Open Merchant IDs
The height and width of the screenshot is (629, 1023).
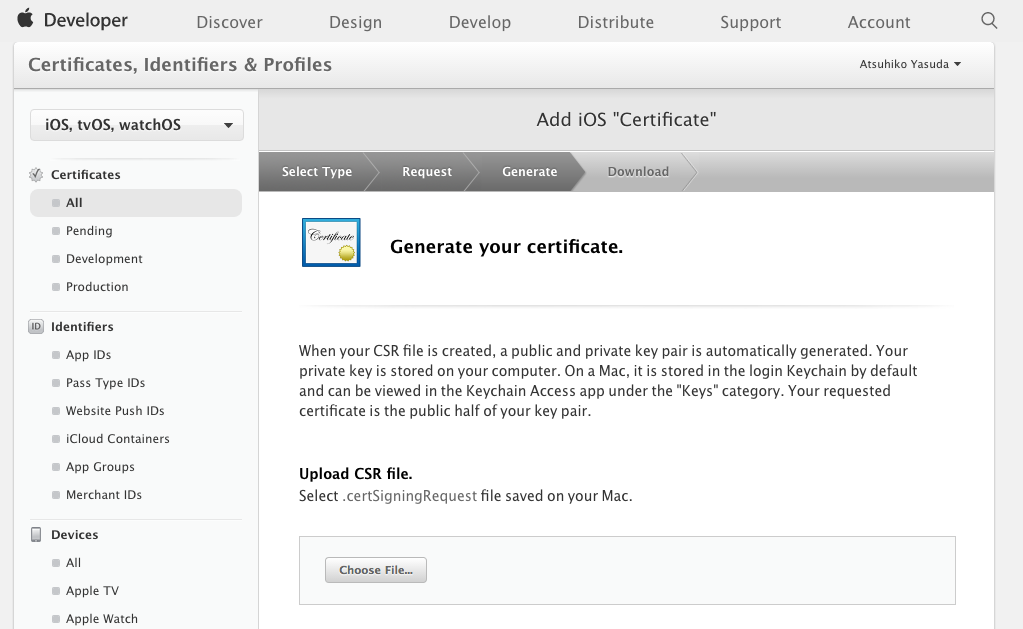click(x=104, y=495)
